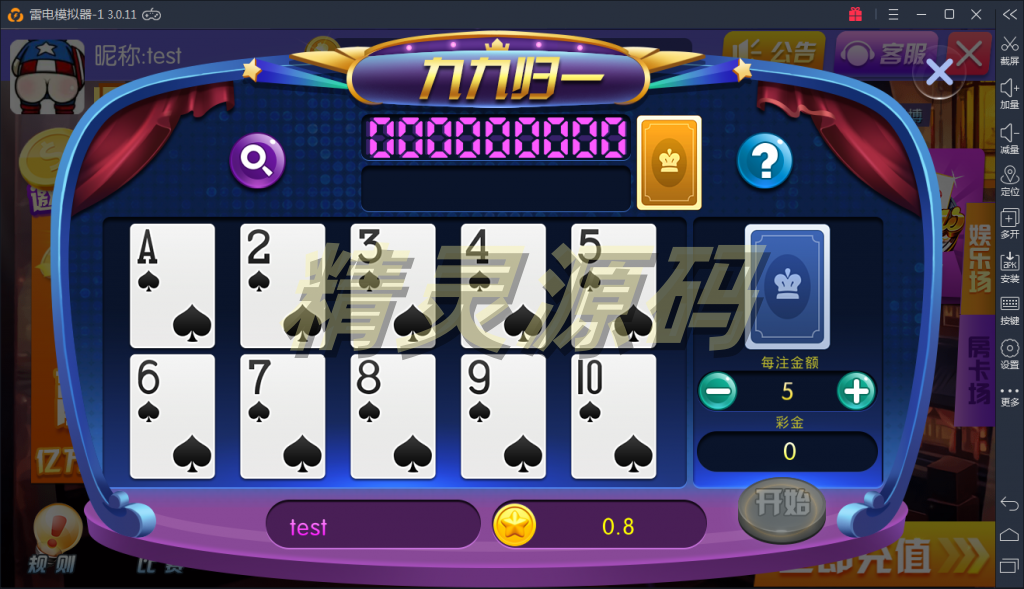Open the blue question mark help

click(765, 161)
